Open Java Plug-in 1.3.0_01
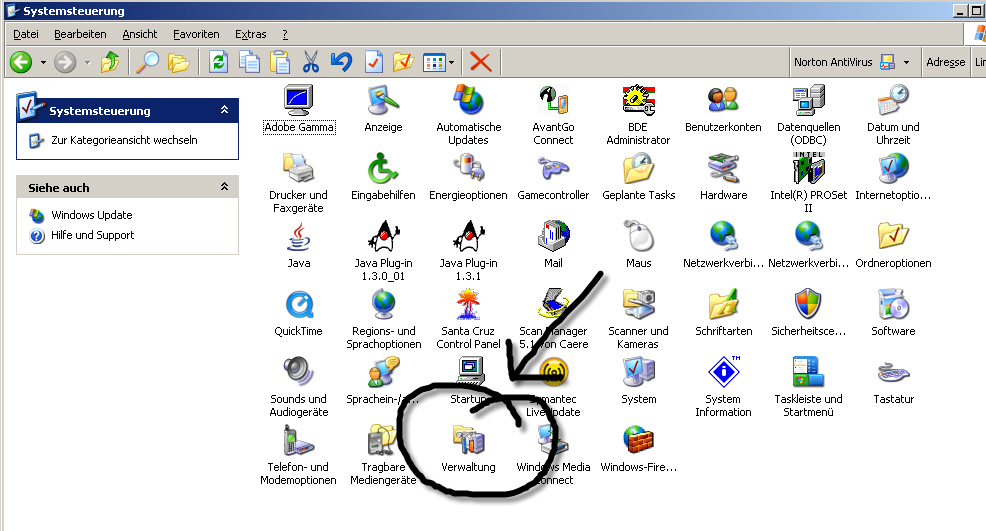Screen dimensions: 986x531 coord(383,237)
